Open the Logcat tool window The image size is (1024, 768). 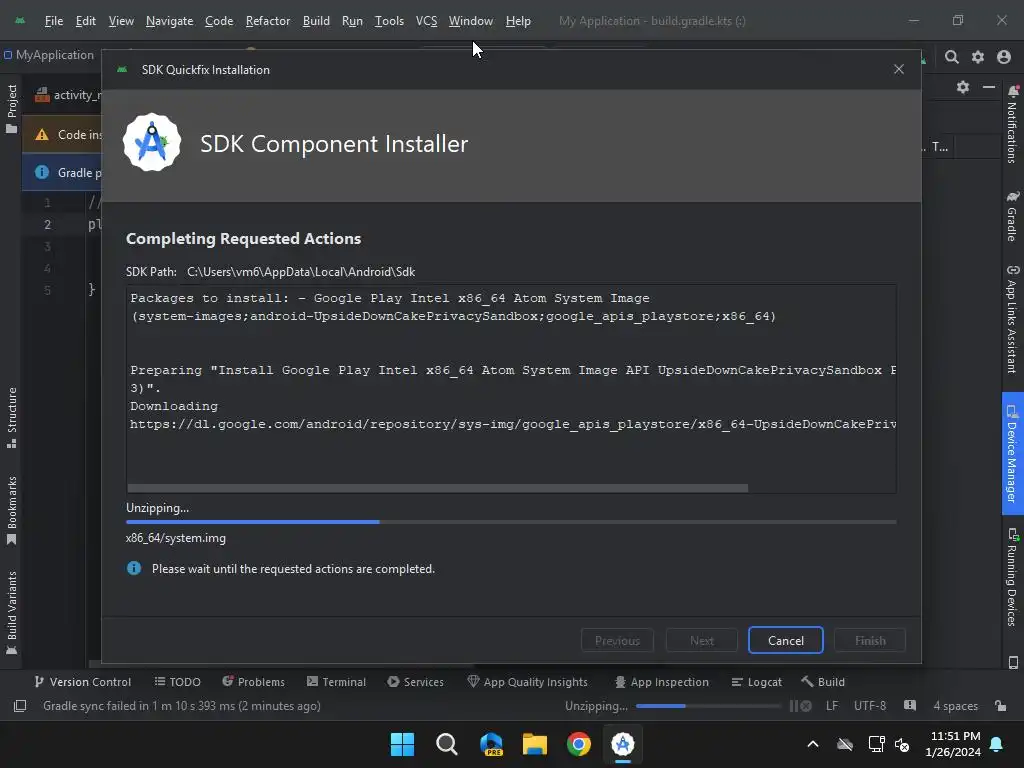coord(756,682)
